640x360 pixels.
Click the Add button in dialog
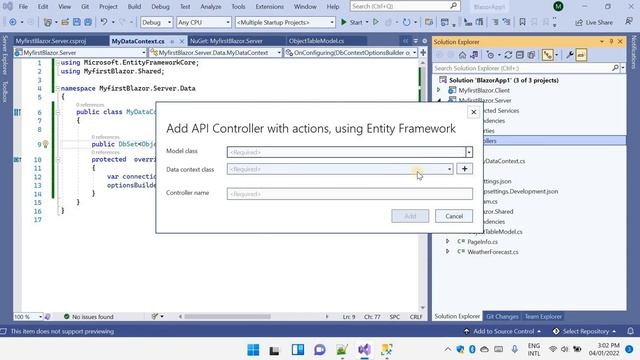pos(410,216)
